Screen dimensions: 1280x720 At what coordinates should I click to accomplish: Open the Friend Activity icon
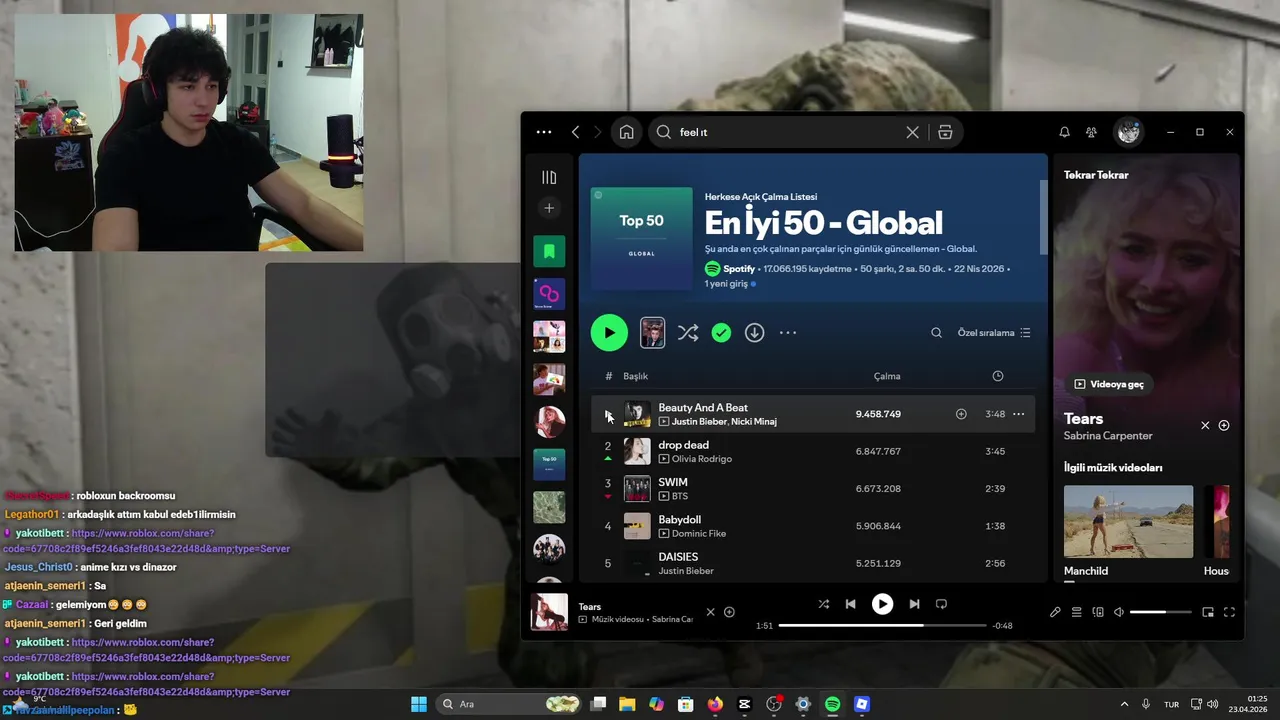coord(1091,132)
